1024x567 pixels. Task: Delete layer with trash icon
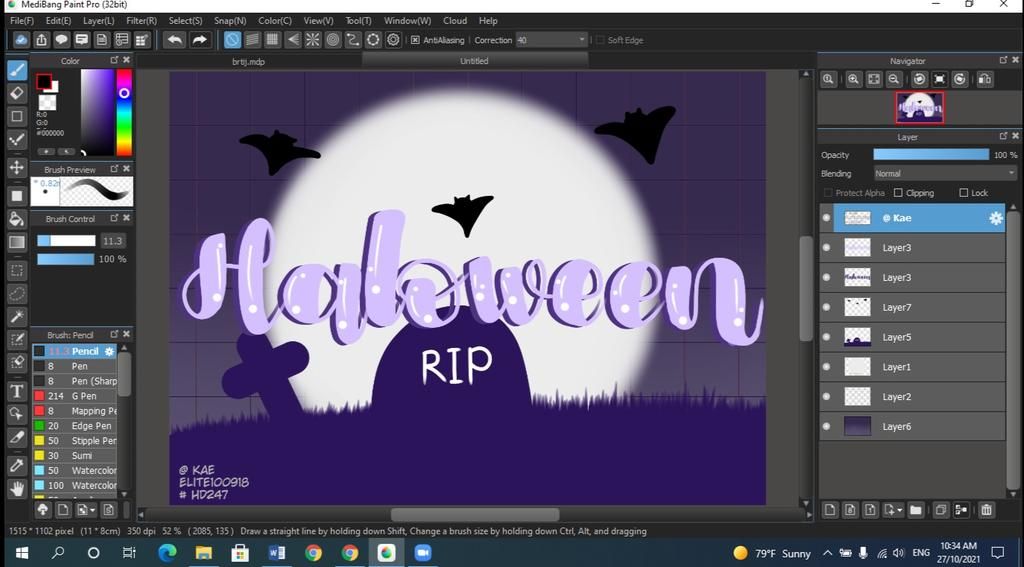tap(986, 510)
